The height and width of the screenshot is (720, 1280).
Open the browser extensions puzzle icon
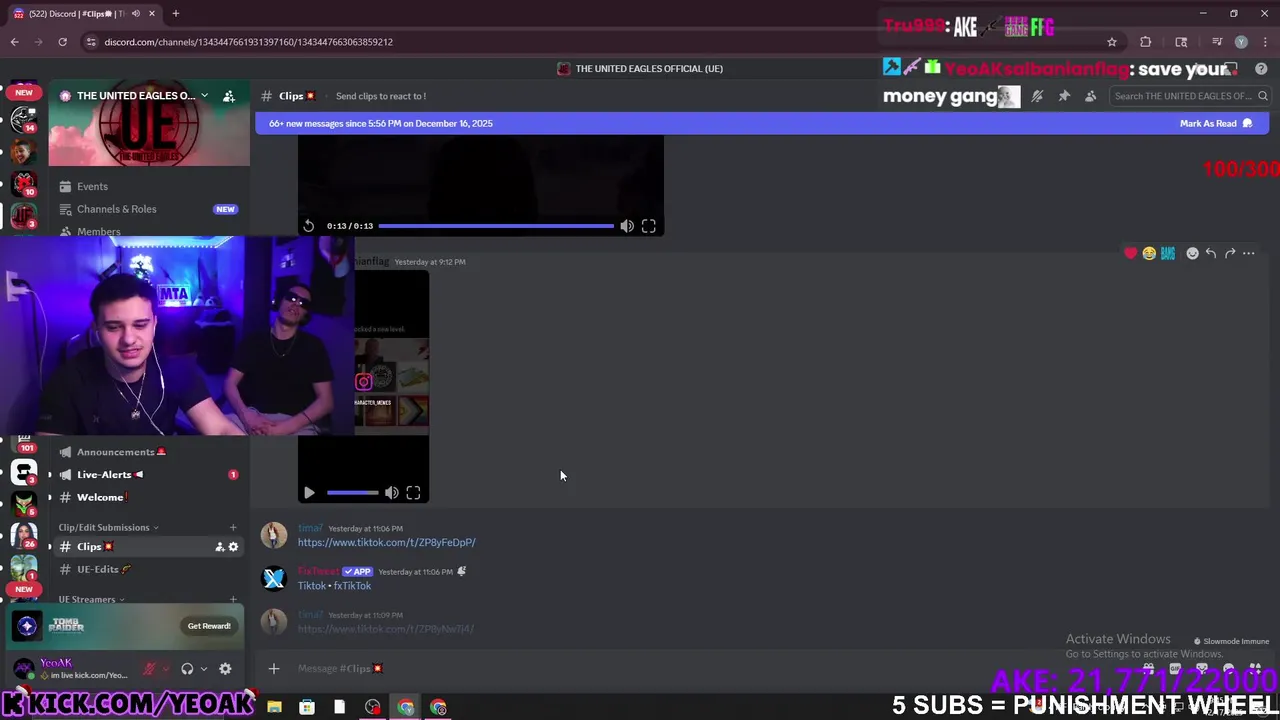click(1145, 42)
